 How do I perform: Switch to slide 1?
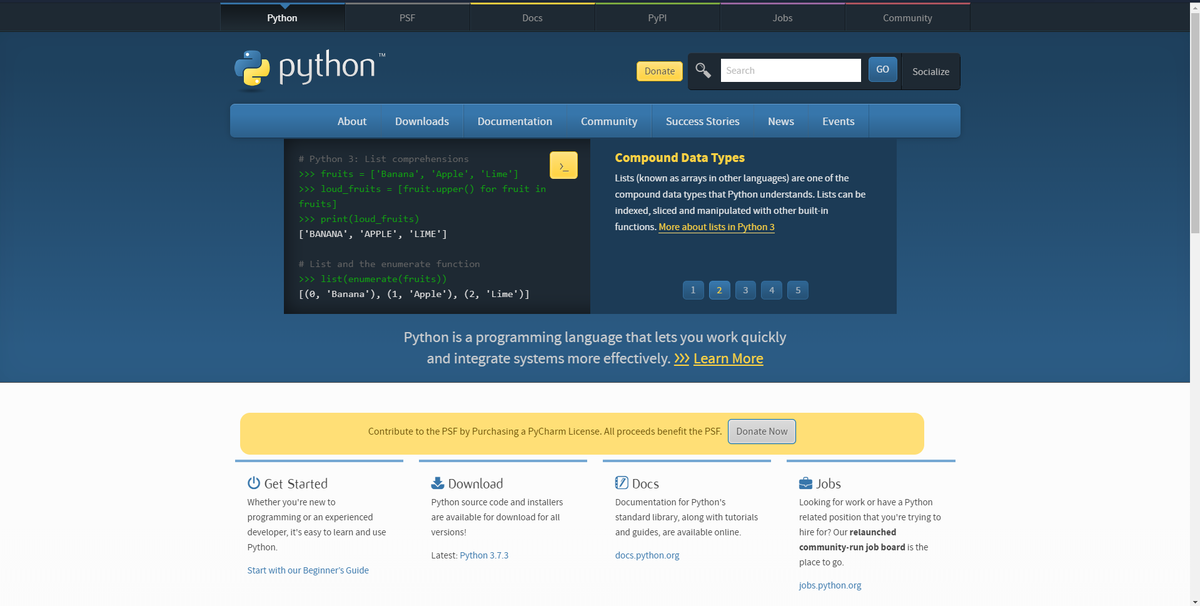tap(693, 290)
